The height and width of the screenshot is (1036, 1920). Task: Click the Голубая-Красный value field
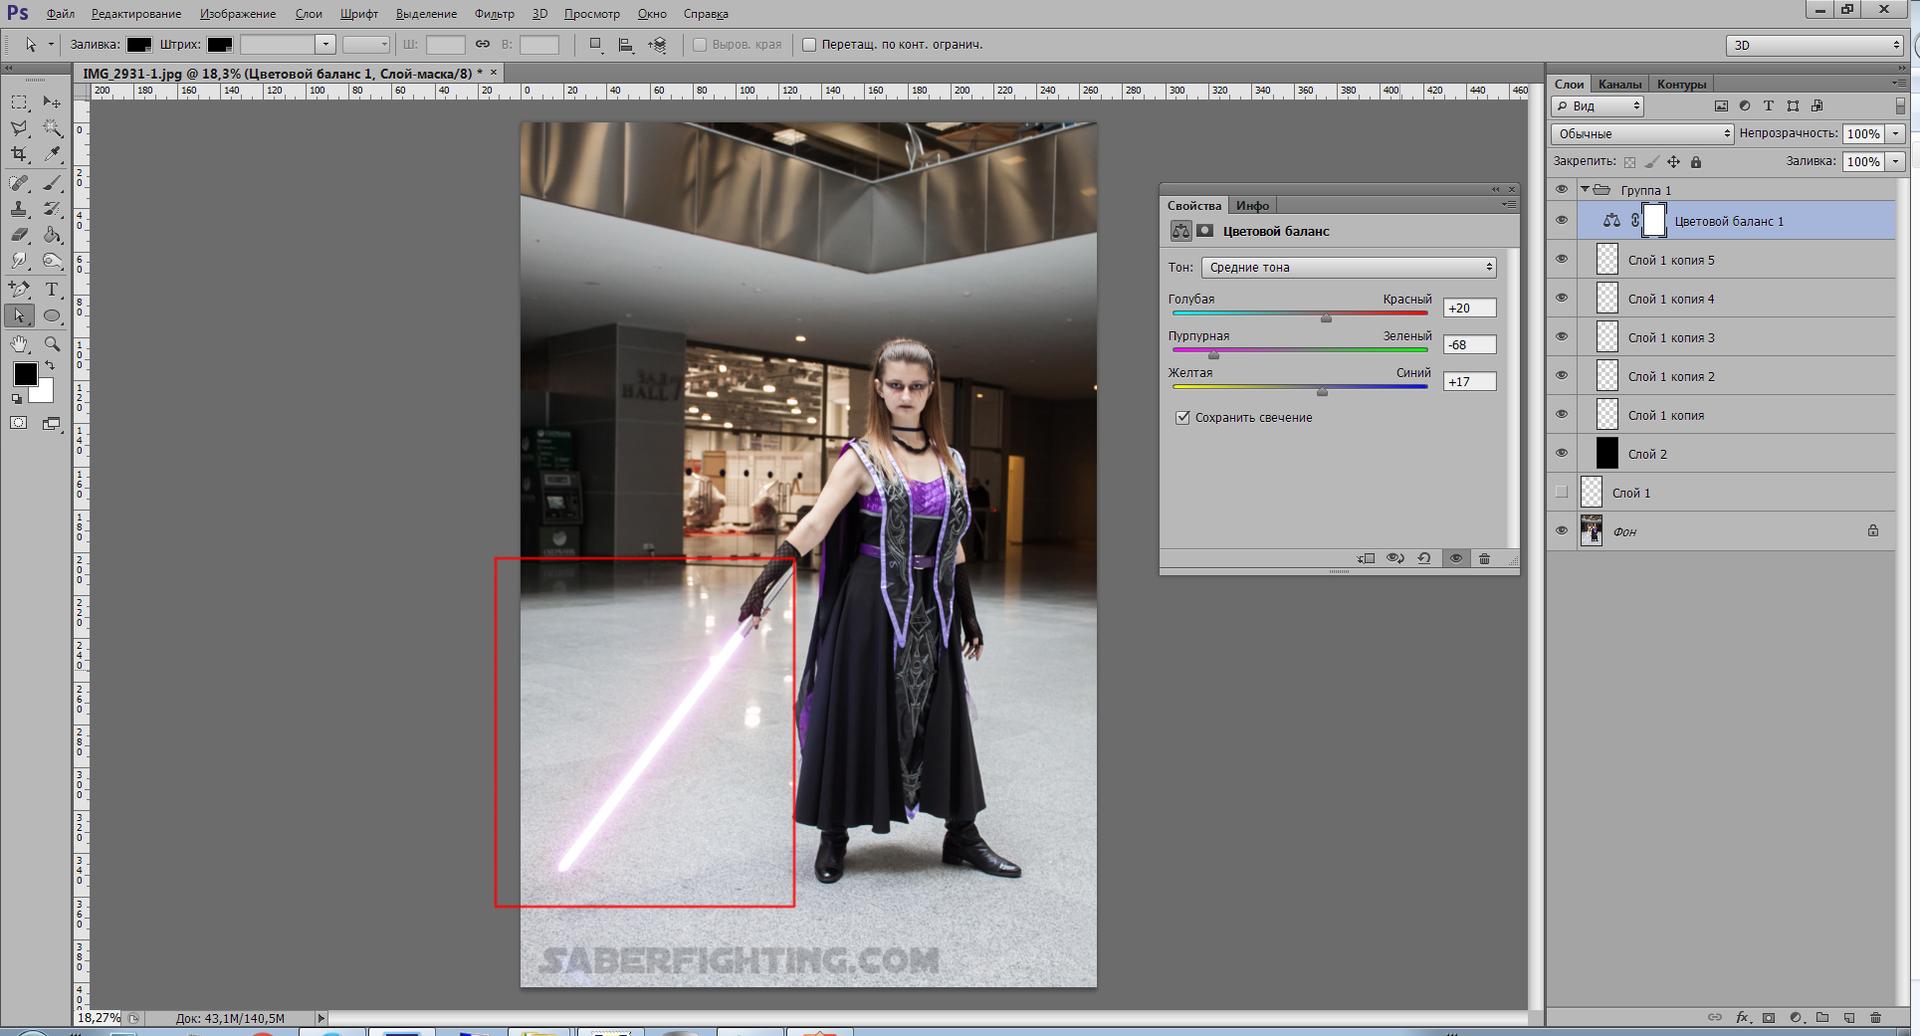(x=1469, y=308)
